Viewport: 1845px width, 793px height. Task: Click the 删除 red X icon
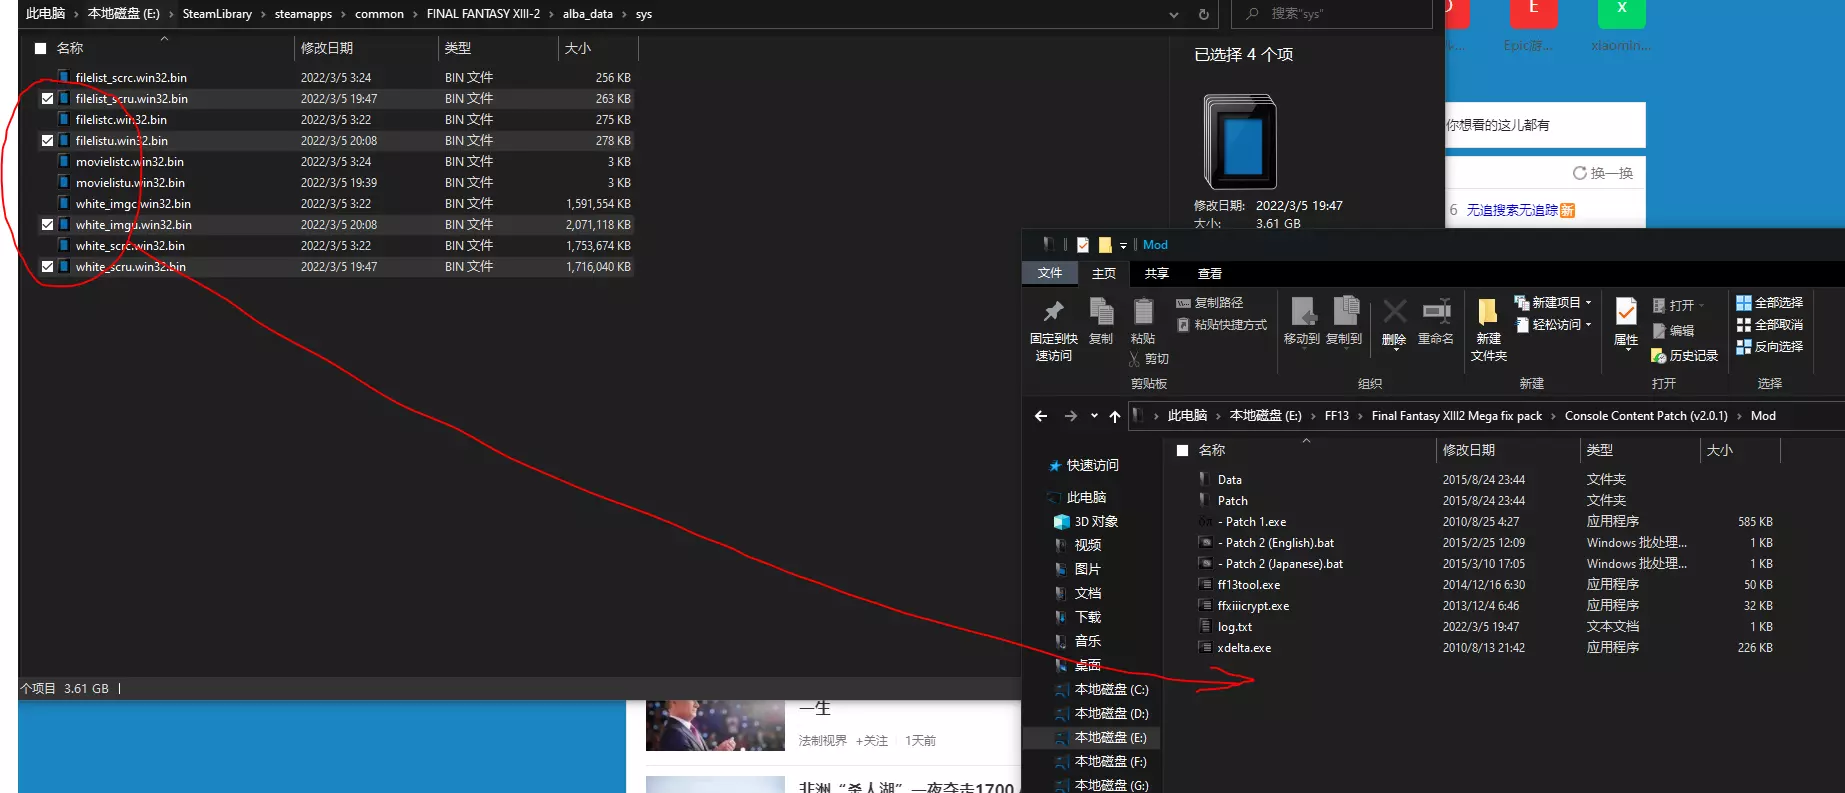[x=1394, y=311]
